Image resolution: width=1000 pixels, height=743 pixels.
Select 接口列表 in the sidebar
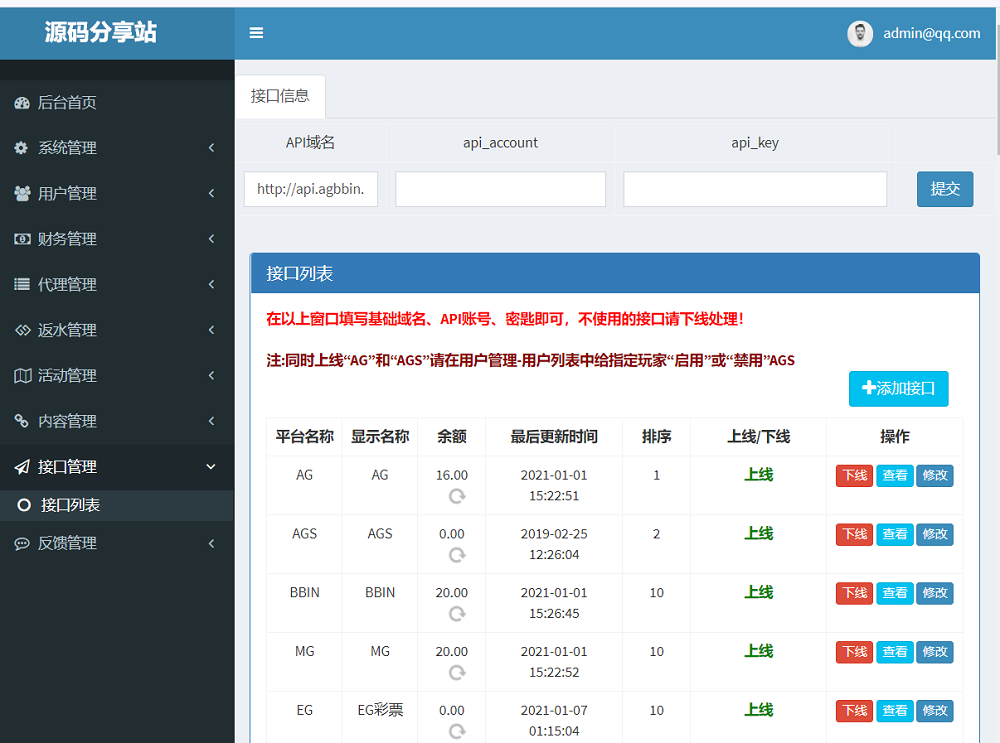coord(117,505)
